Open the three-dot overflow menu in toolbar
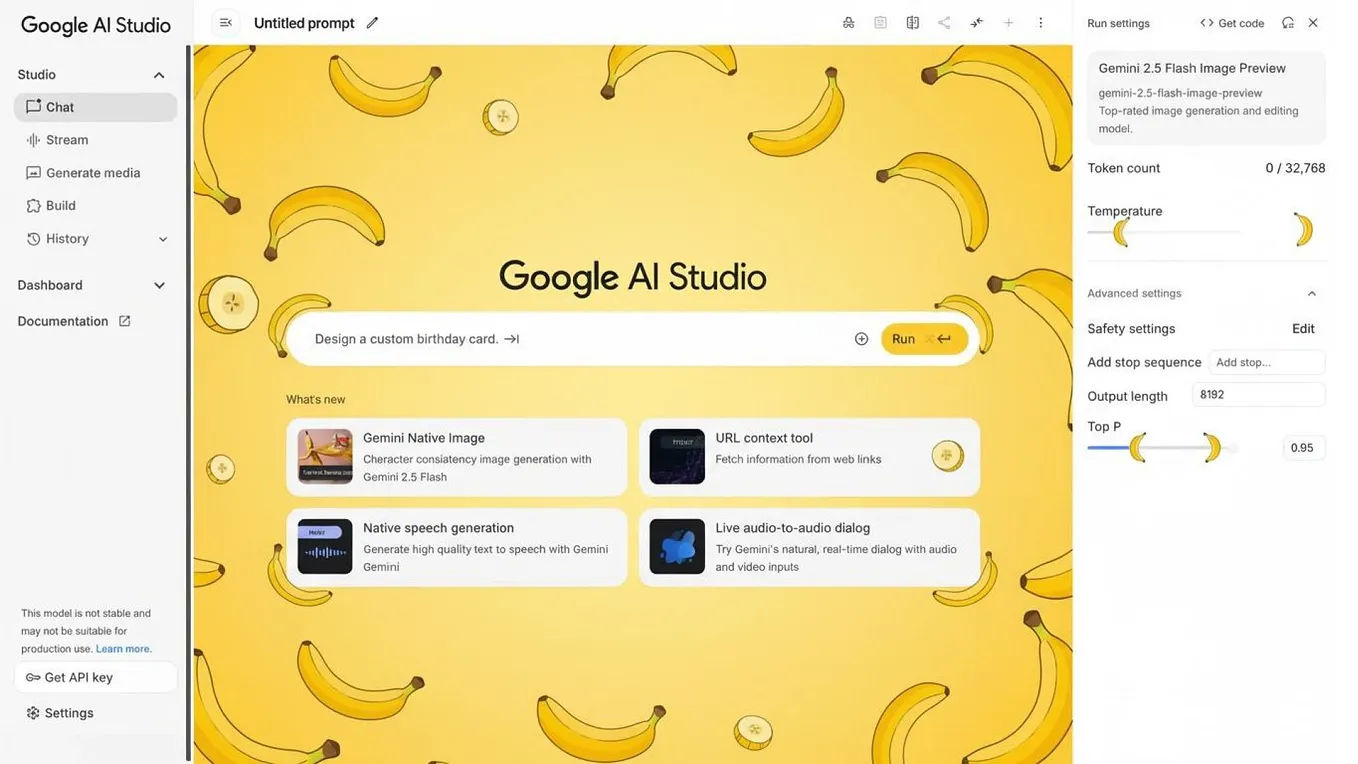The height and width of the screenshot is (764, 1358). (x=1039, y=21)
